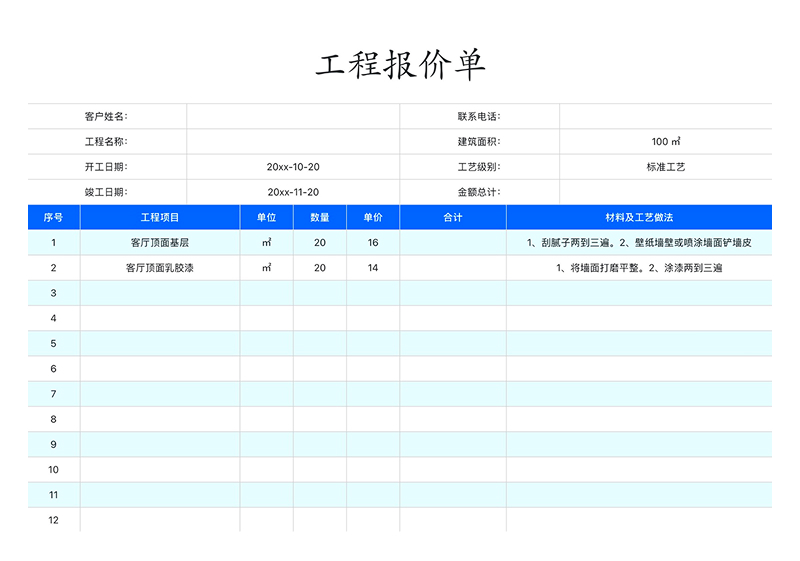Select the 标准工艺 craft level cell
The height and width of the screenshot is (561, 800).
[665, 167]
